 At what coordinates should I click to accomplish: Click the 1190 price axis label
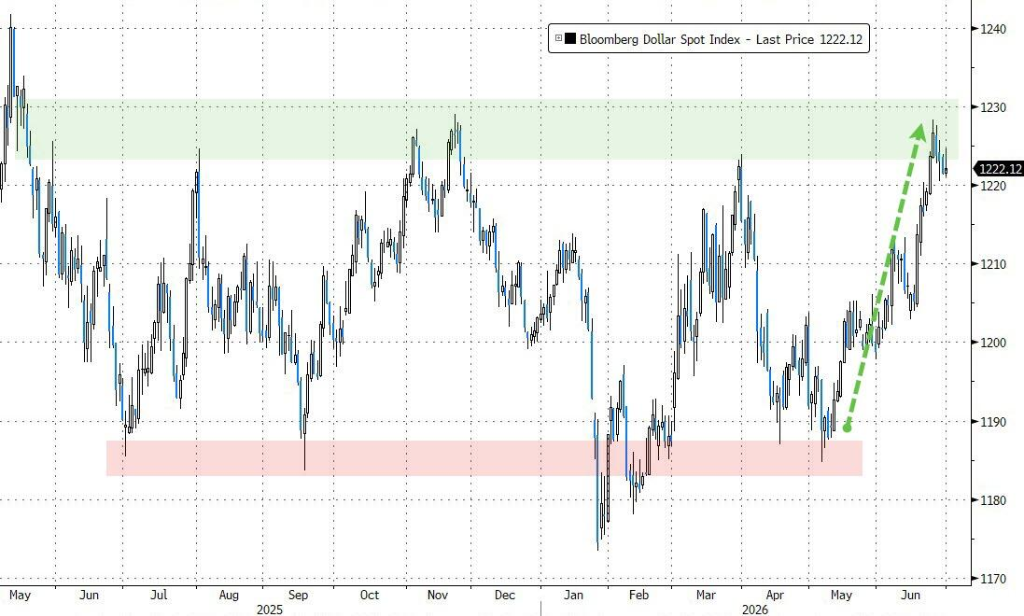(992, 422)
